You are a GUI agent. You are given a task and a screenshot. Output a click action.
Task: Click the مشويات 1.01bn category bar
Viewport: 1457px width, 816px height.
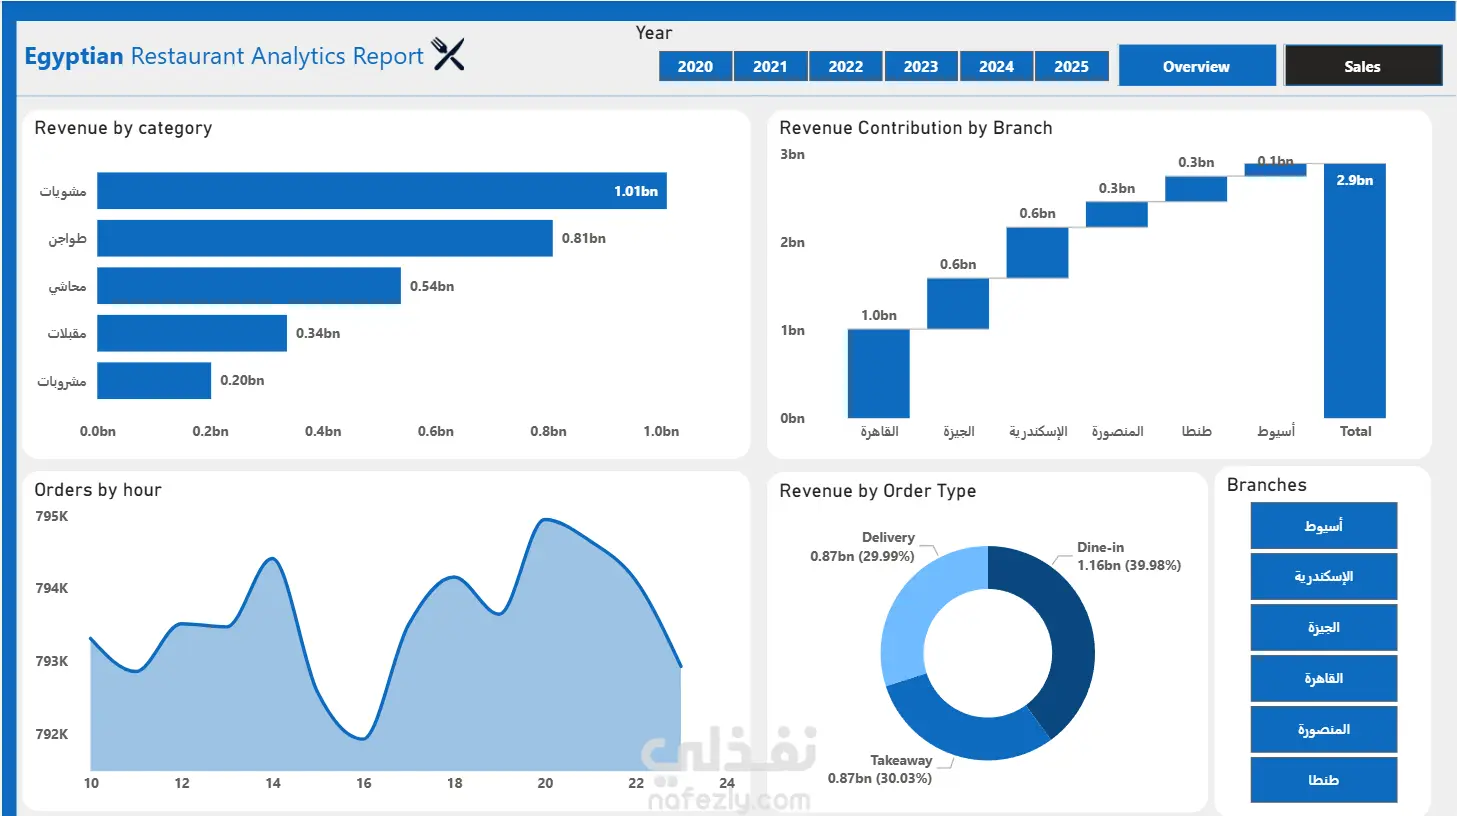click(x=382, y=191)
